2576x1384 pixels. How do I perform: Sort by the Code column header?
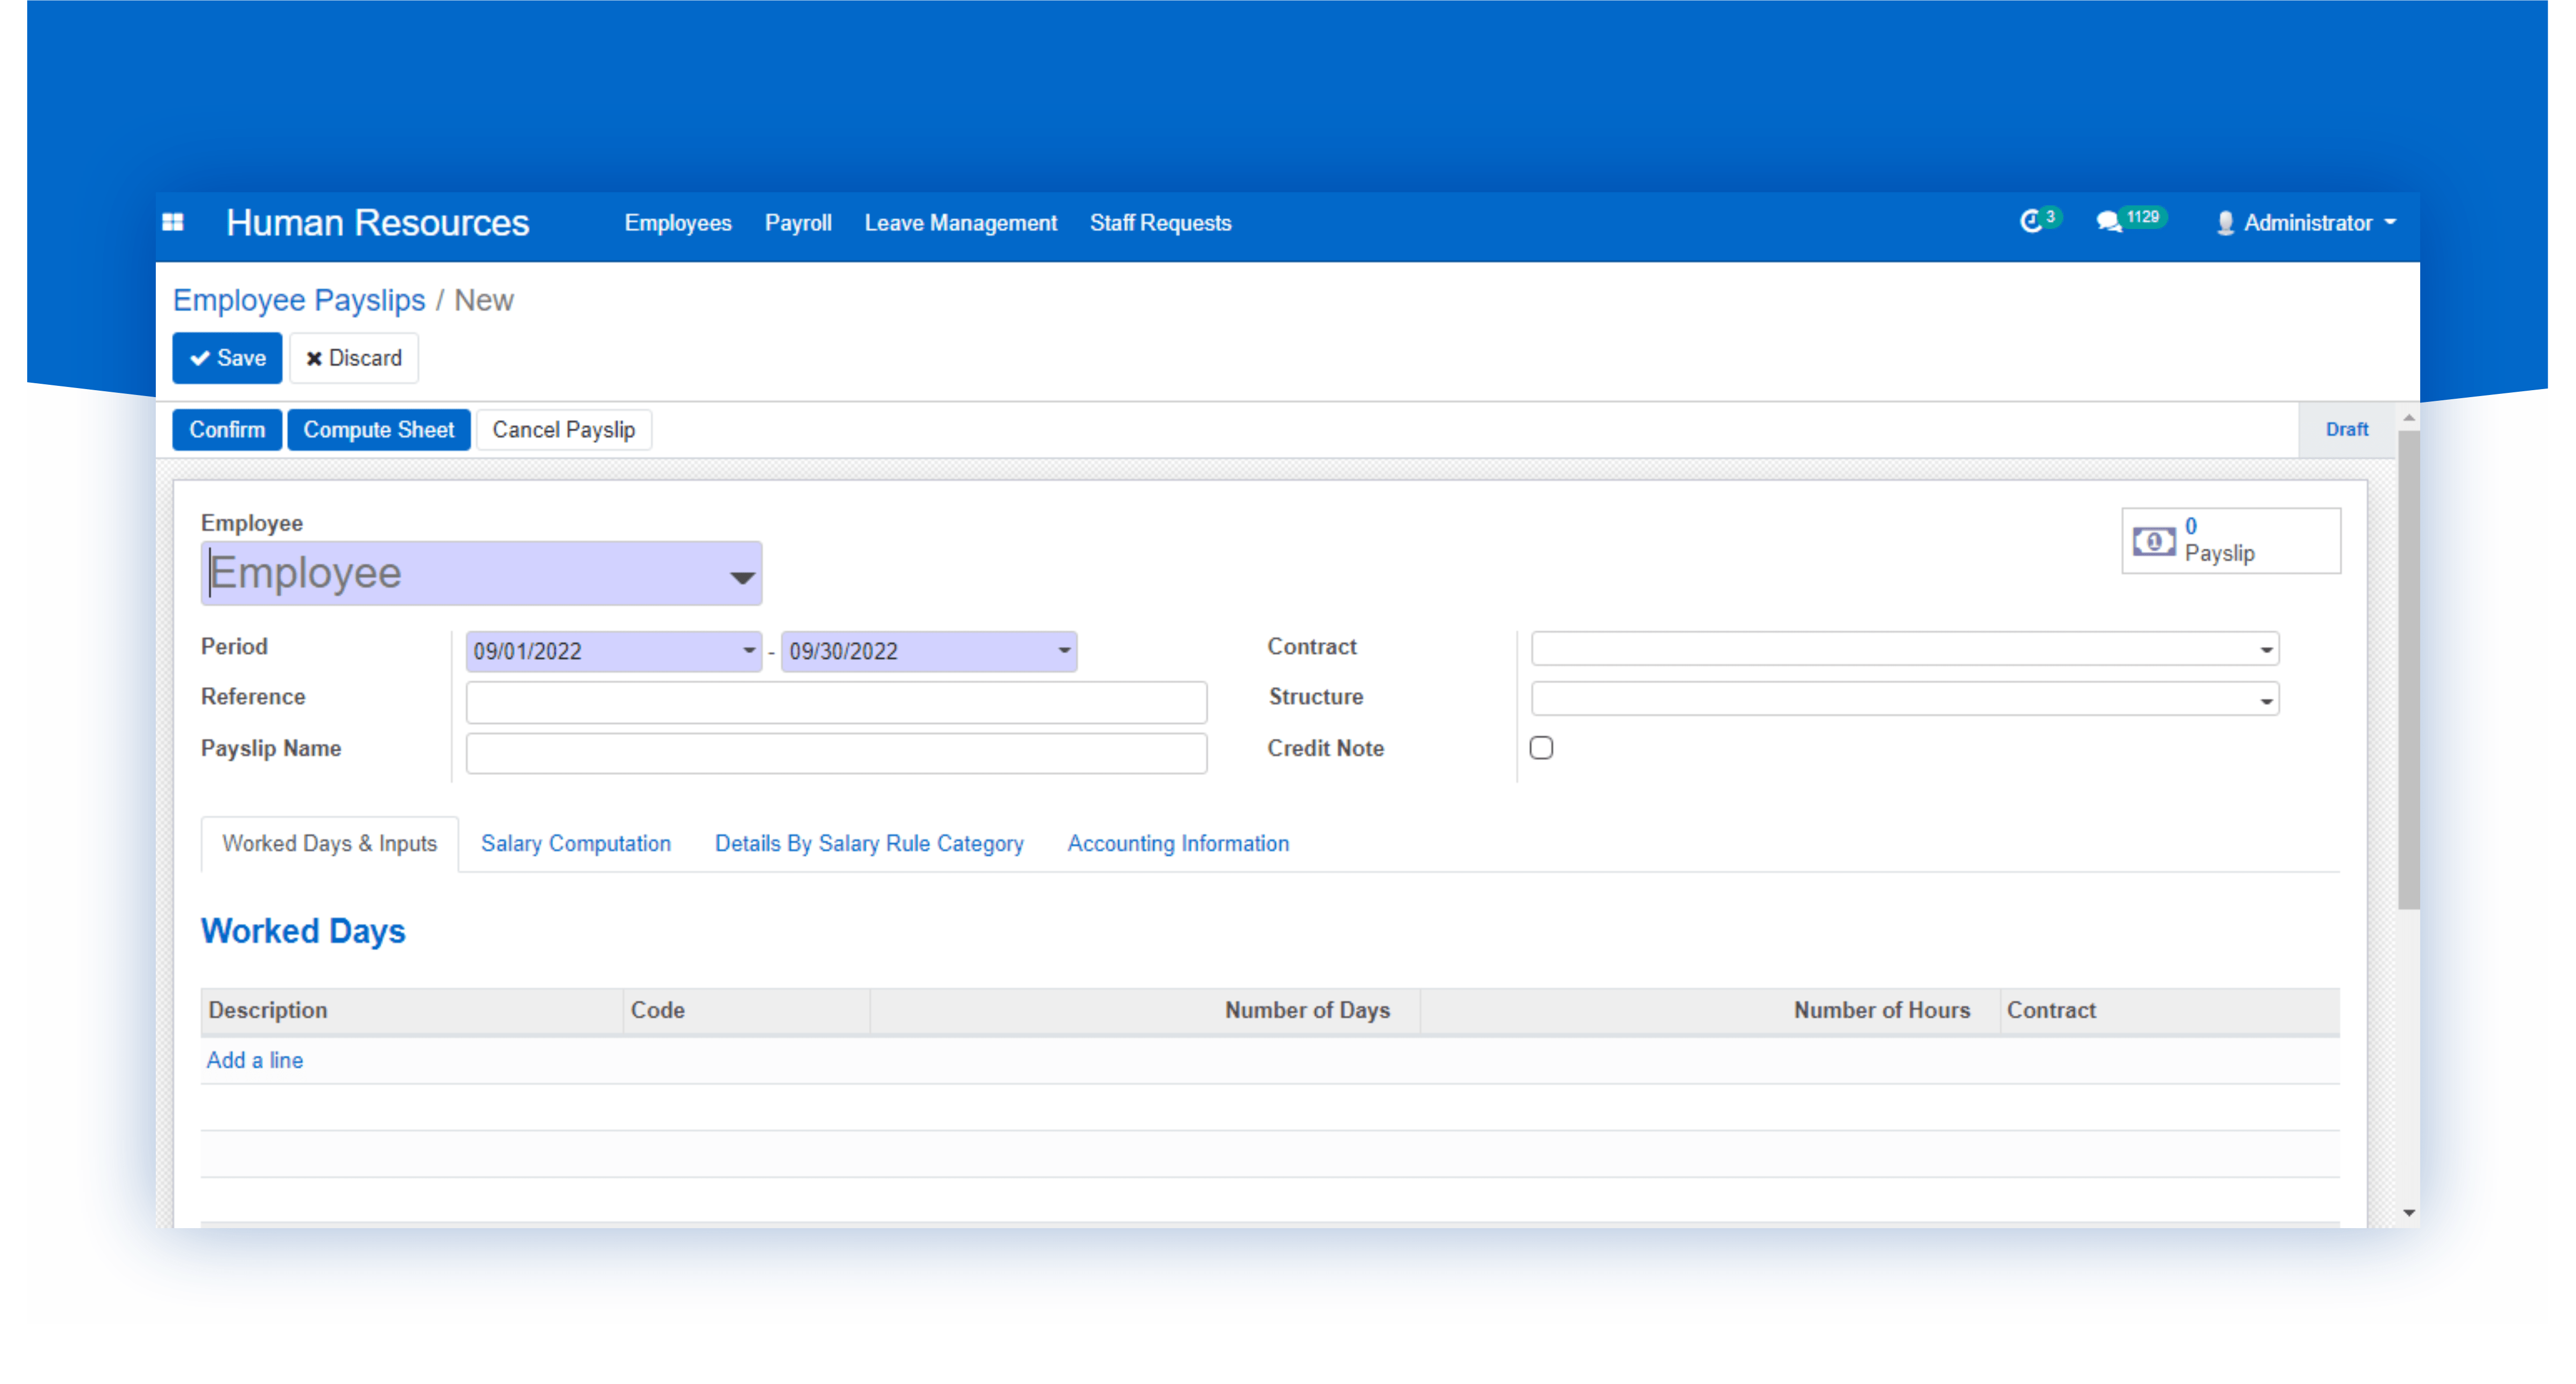click(x=746, y=1010)
